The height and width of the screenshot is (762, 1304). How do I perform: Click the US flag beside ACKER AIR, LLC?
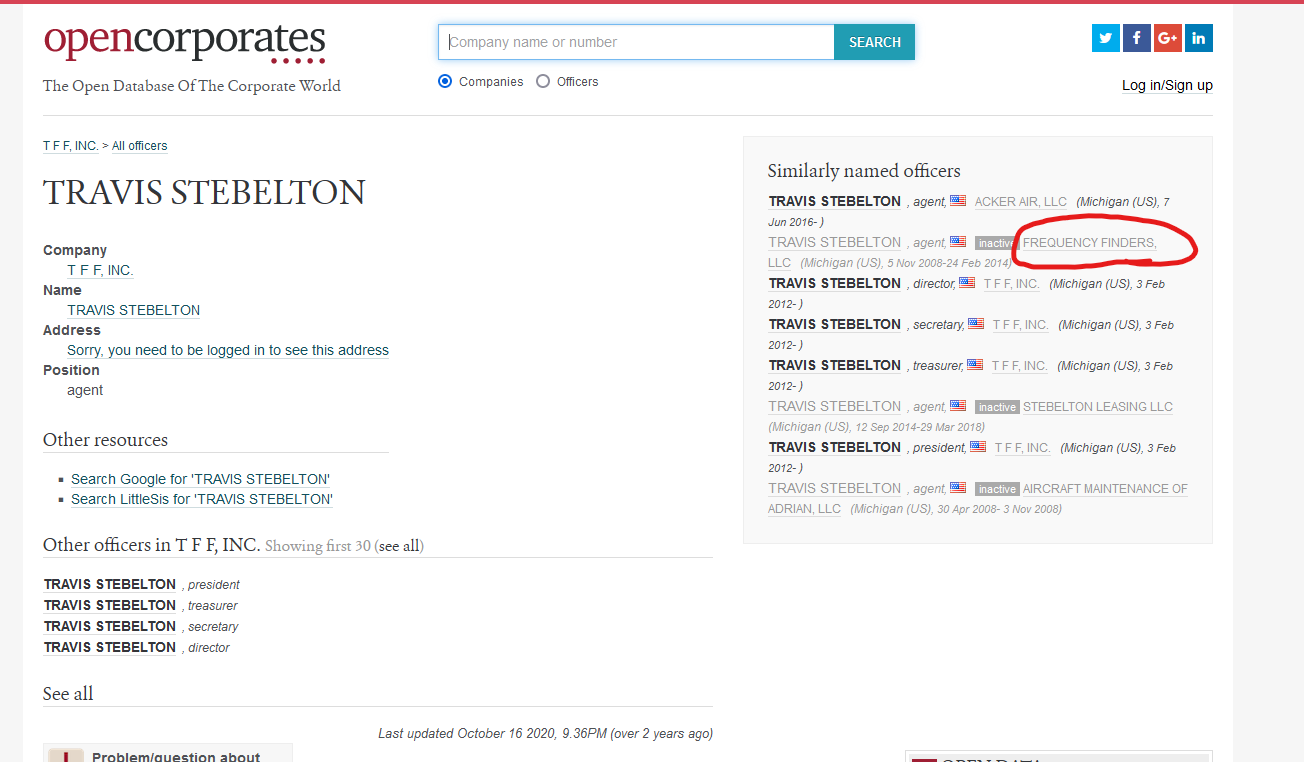tap(958, 201)
